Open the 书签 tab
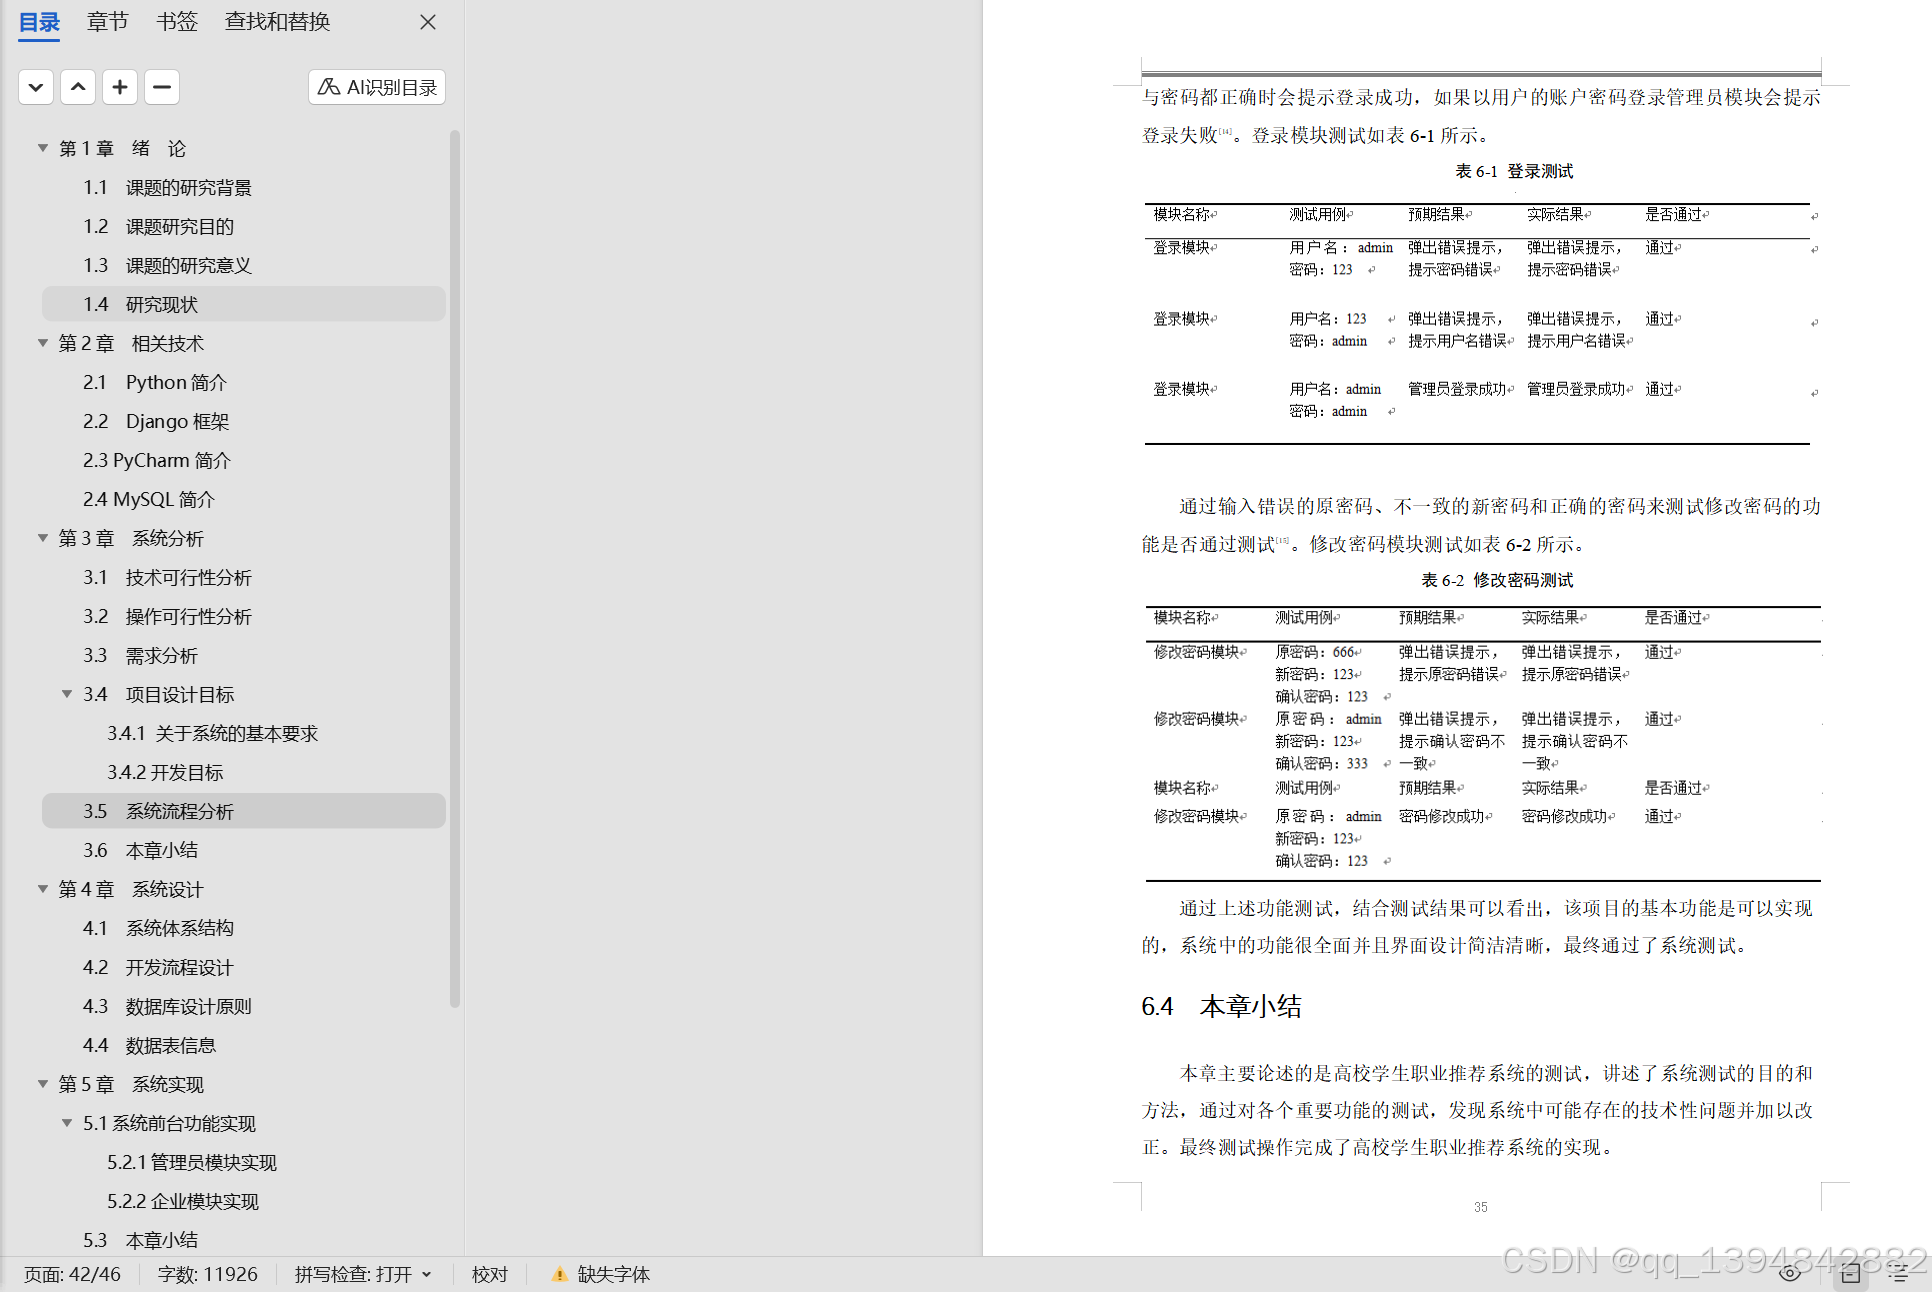The height and width of the screenshot is (1292, 1932). [177, 22]
